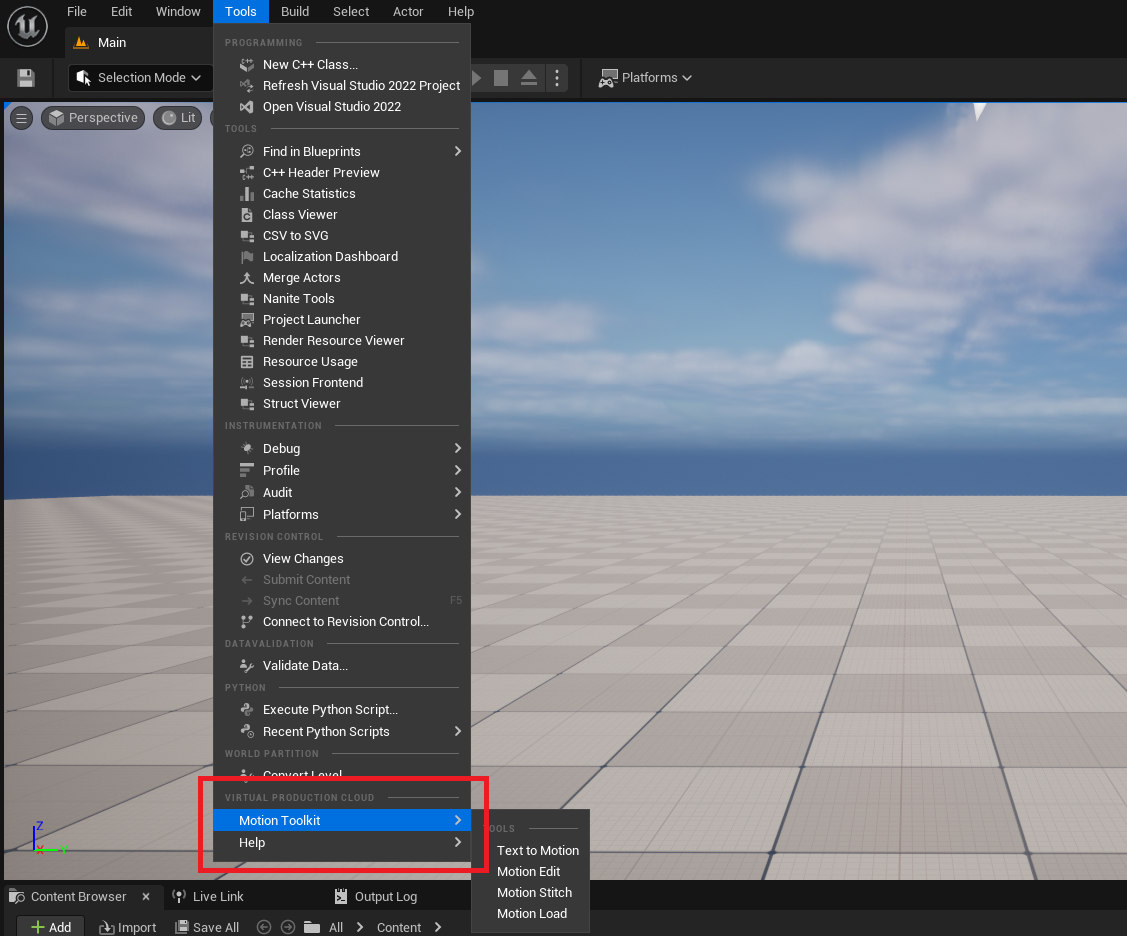The height and width of the screenshot is (936, 1127).
Task: Click the Import button in Content Browser
Action: [127, 927]
